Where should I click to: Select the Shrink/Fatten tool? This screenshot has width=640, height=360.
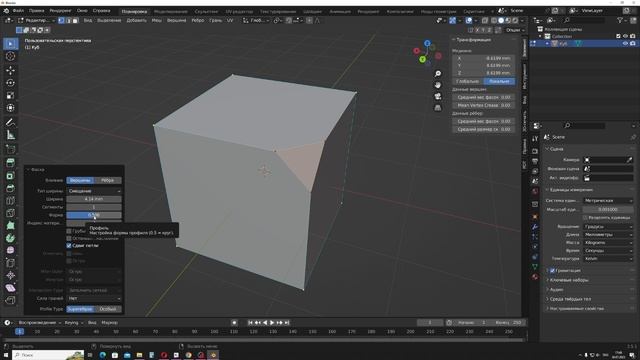pos(11,276)
